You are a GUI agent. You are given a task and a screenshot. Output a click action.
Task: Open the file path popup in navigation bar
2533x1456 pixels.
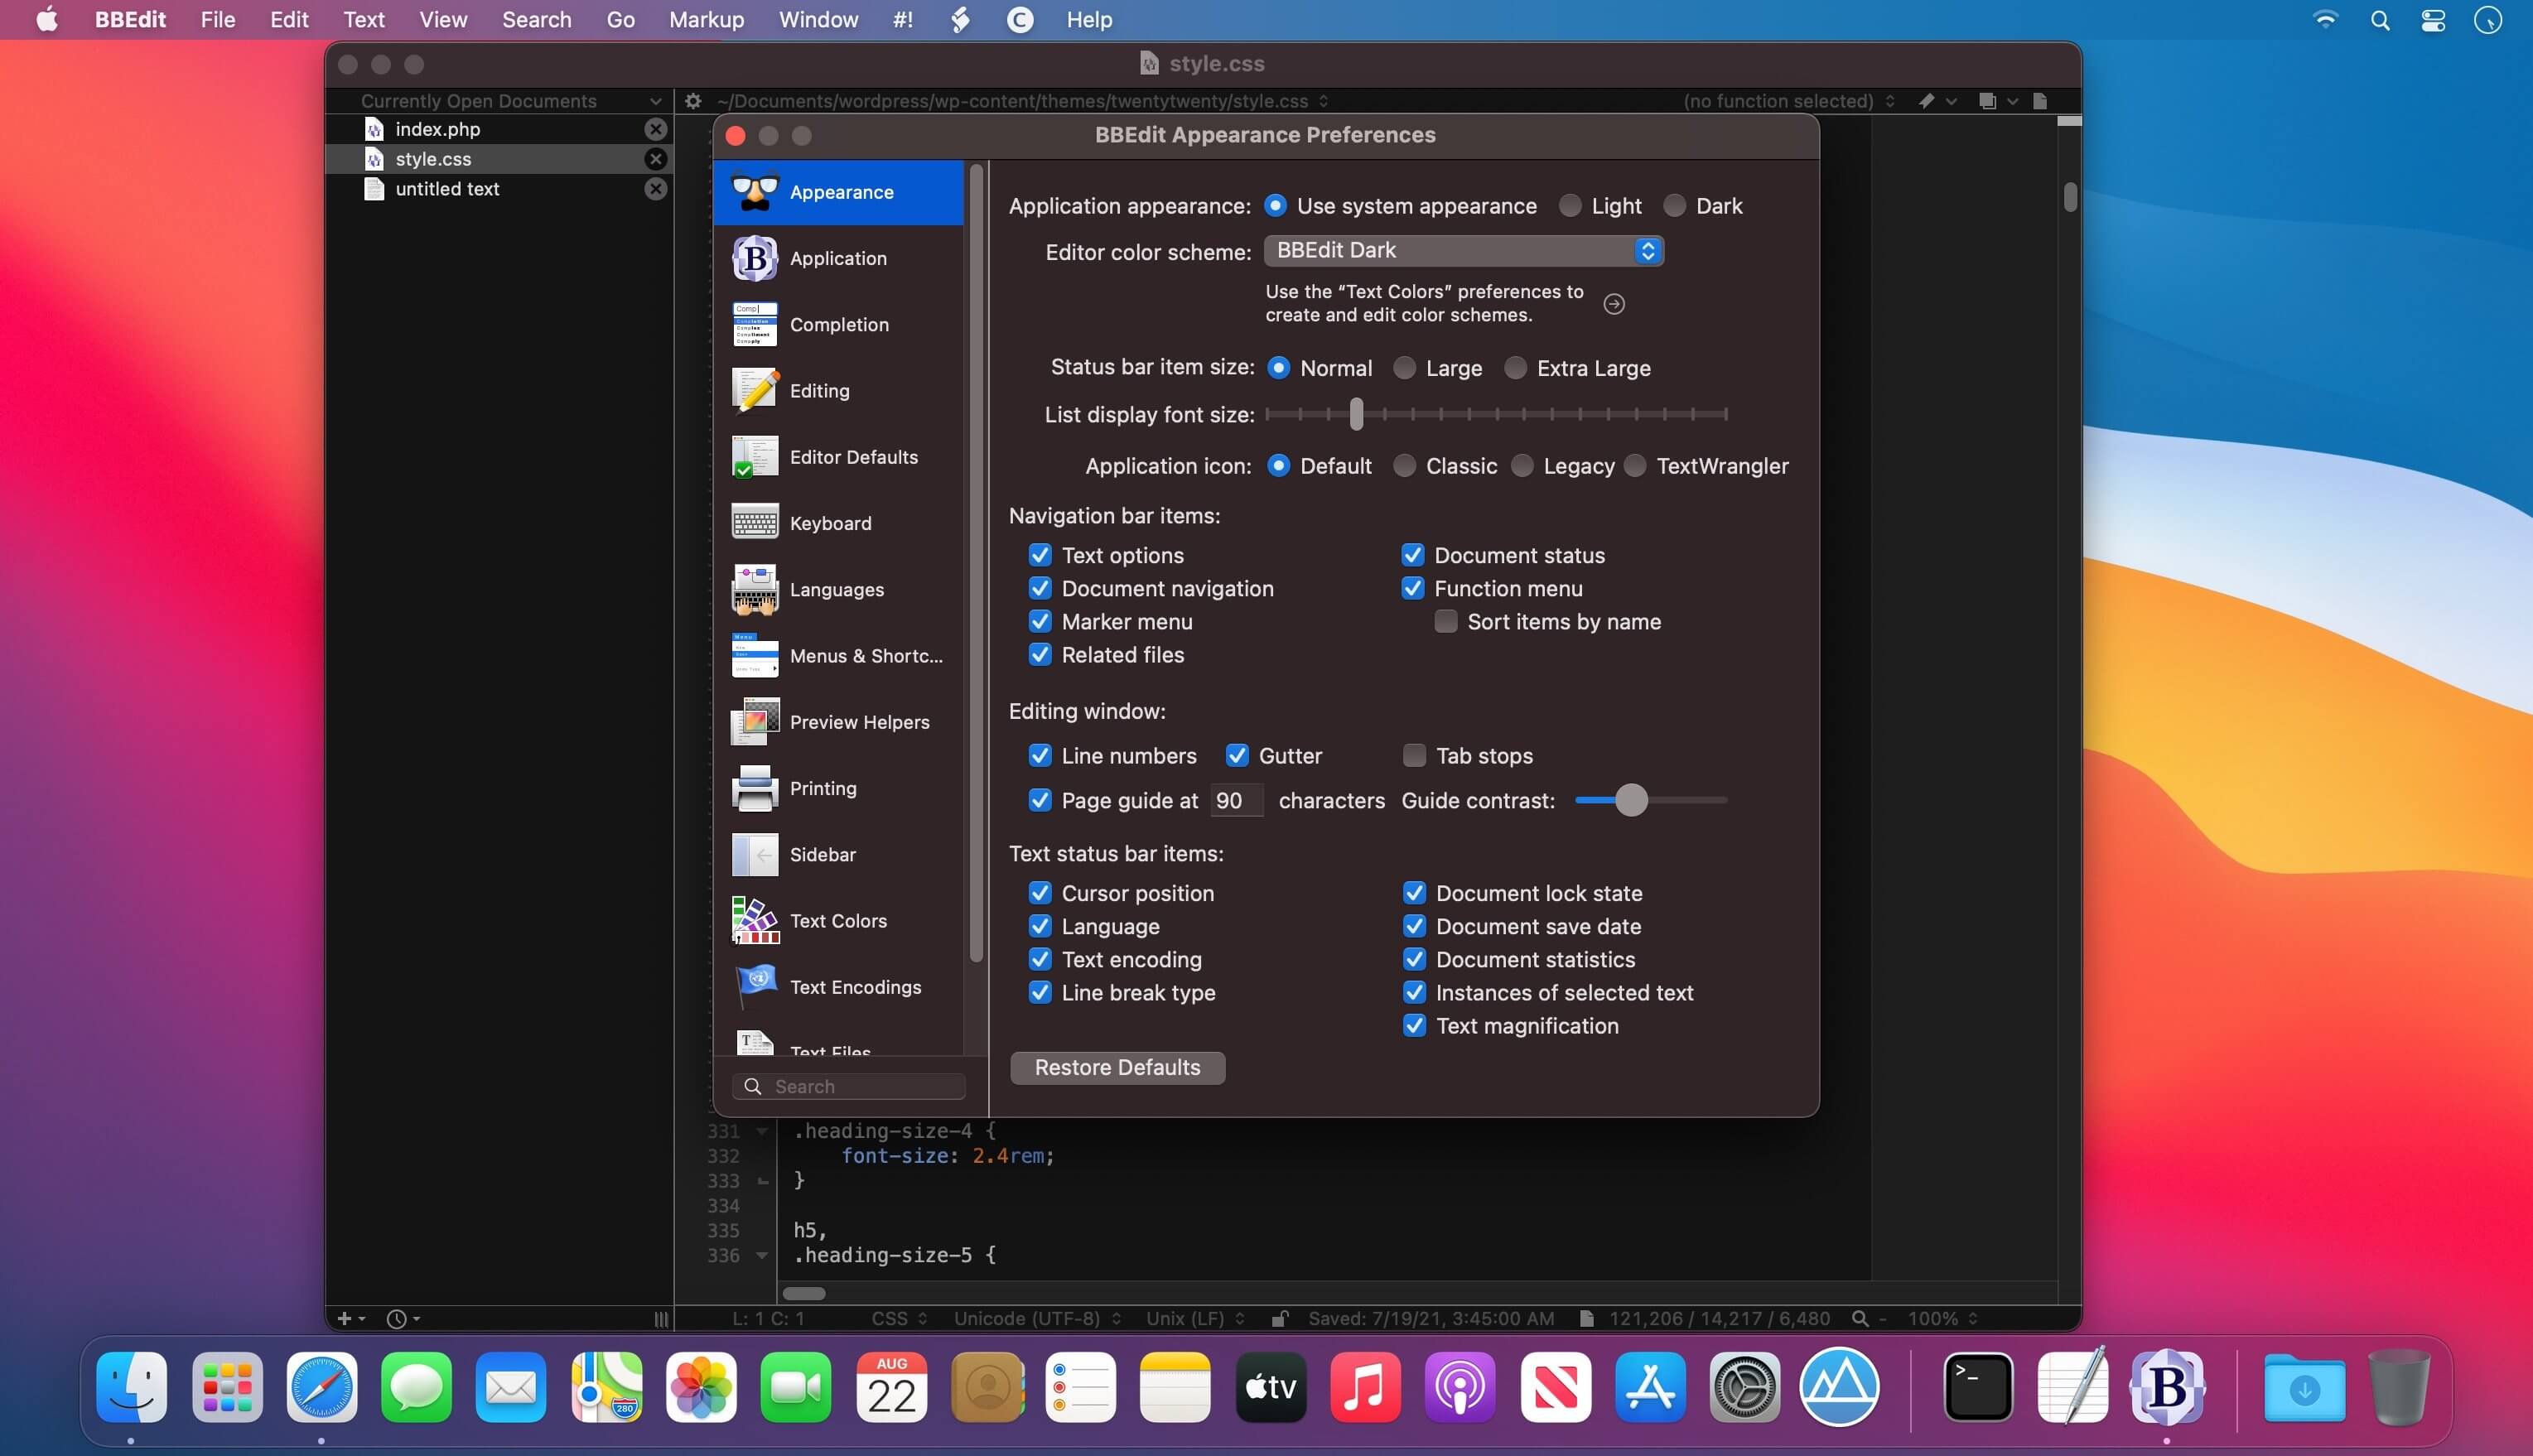1022,101
